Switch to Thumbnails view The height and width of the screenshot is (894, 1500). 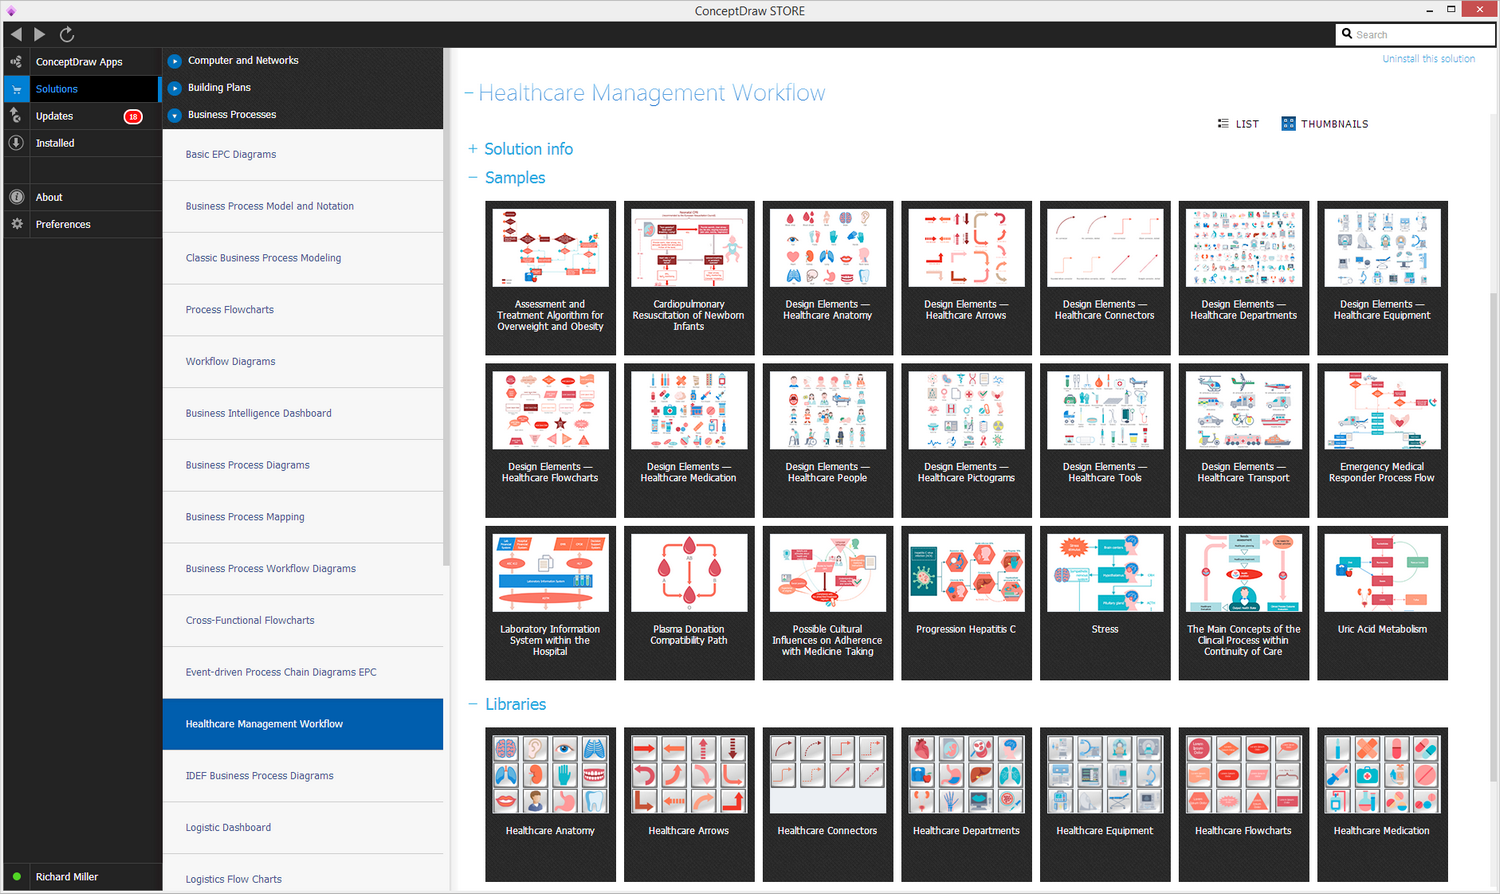[1325, 124]
